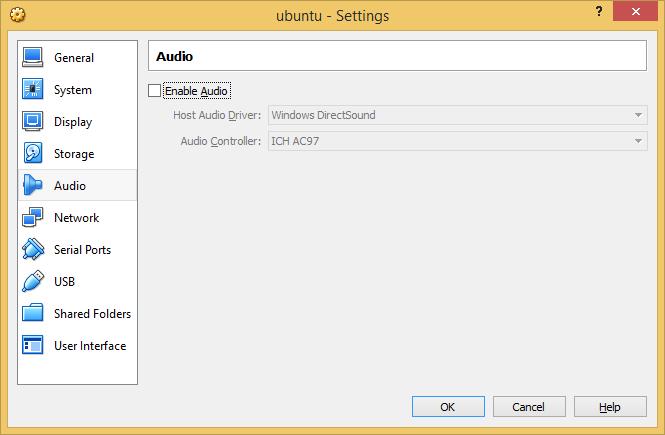This screenshot has width=665, height=435.
Task: Select the Storage disk icon
Action: click(33, 153)
